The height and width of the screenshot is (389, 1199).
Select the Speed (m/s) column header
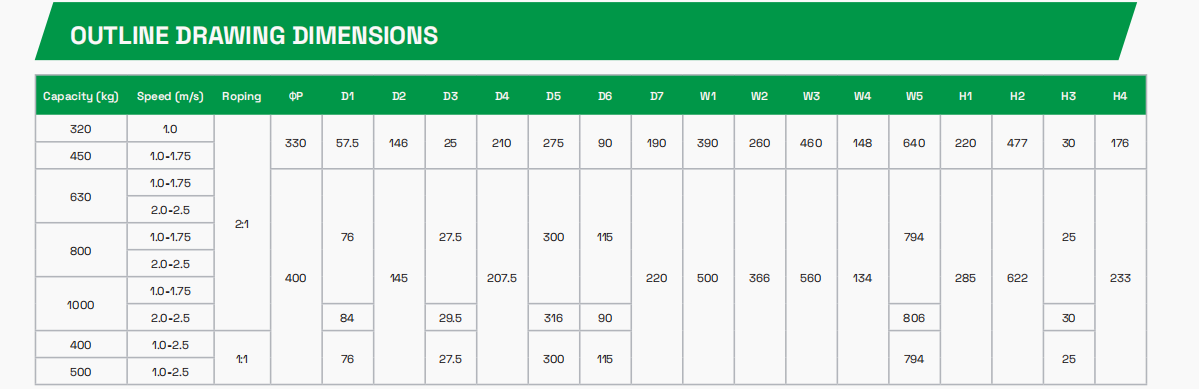[x=171, y=96]
